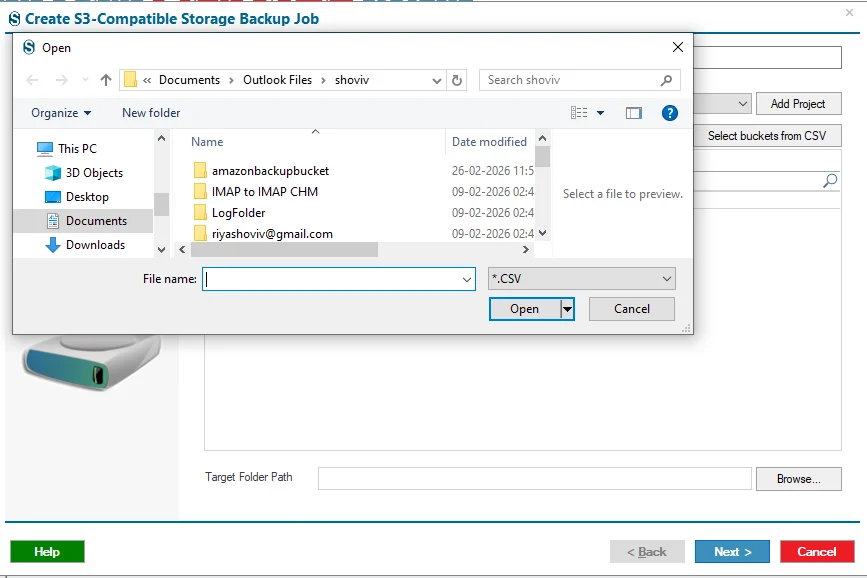Click the bucket search magnifier in backup window
This screenshot has height=578, width=867.
click(x=830, y=180)
